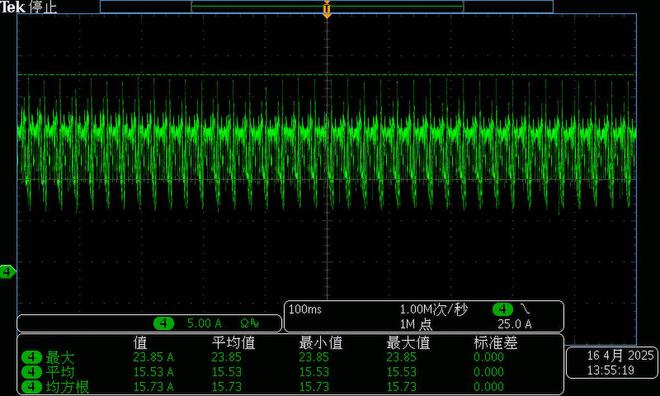Click the channel 4 badge for 最大 measurement
This screenshot has height=396, width=660.
32,358
